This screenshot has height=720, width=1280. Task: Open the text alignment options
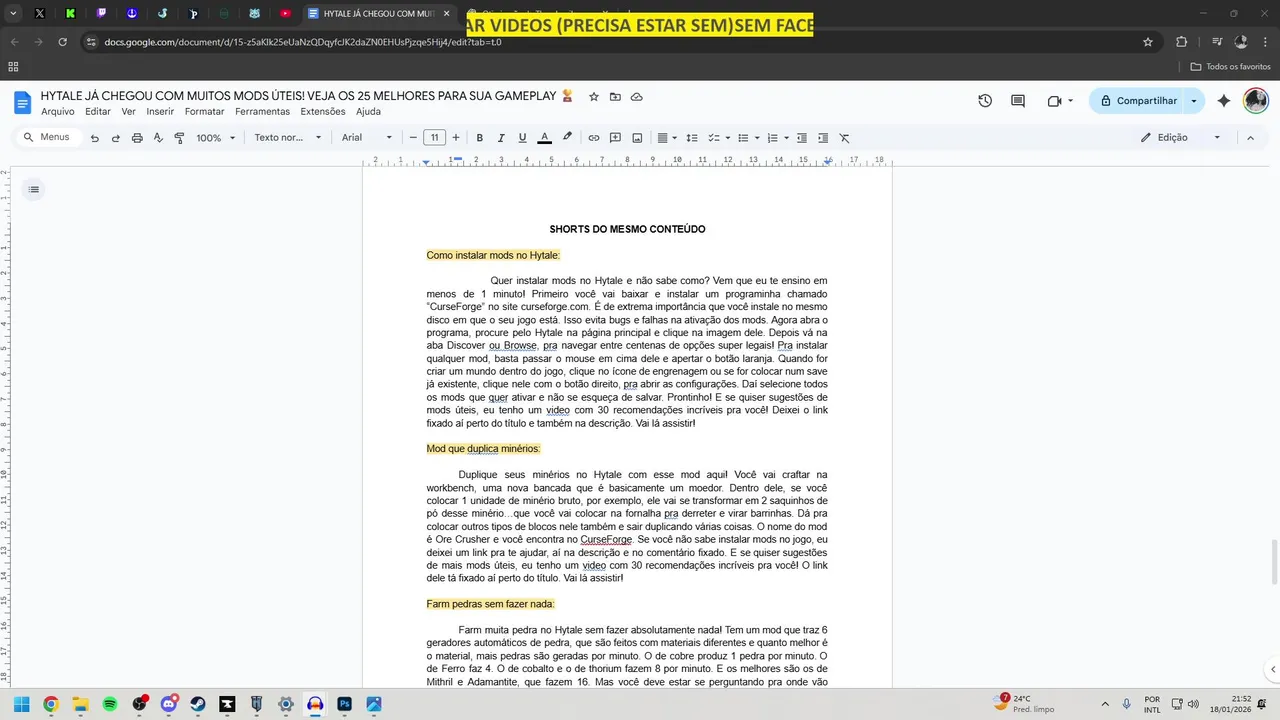pos(666,138)
